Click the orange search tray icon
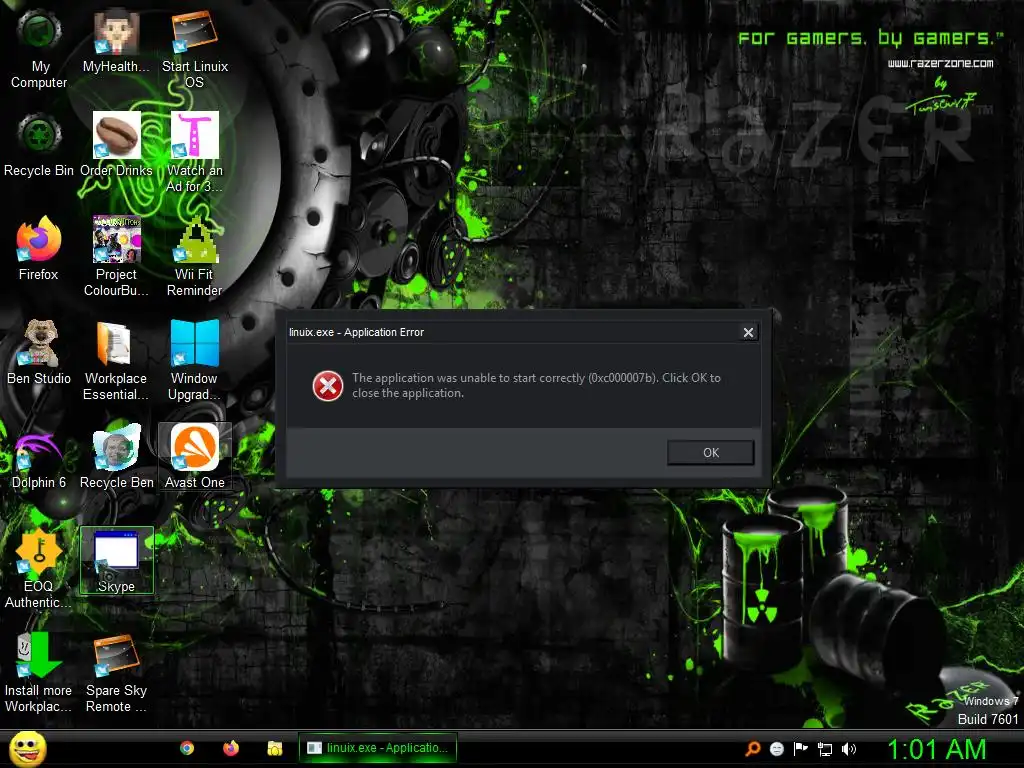Image resolution: width=1024 pixels, height=768 pixels. click(x=753, y=749)
